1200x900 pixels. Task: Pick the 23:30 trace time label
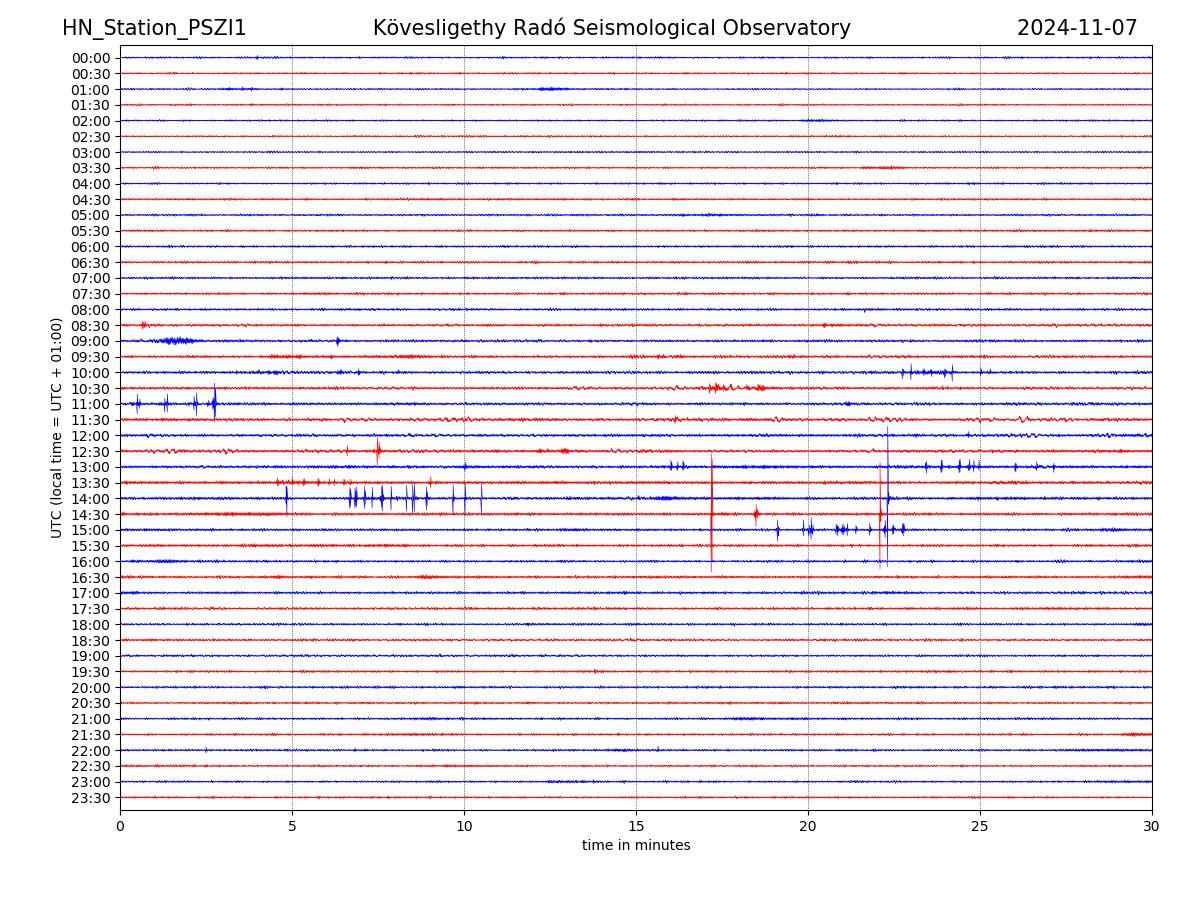click(x=91, y=798)
